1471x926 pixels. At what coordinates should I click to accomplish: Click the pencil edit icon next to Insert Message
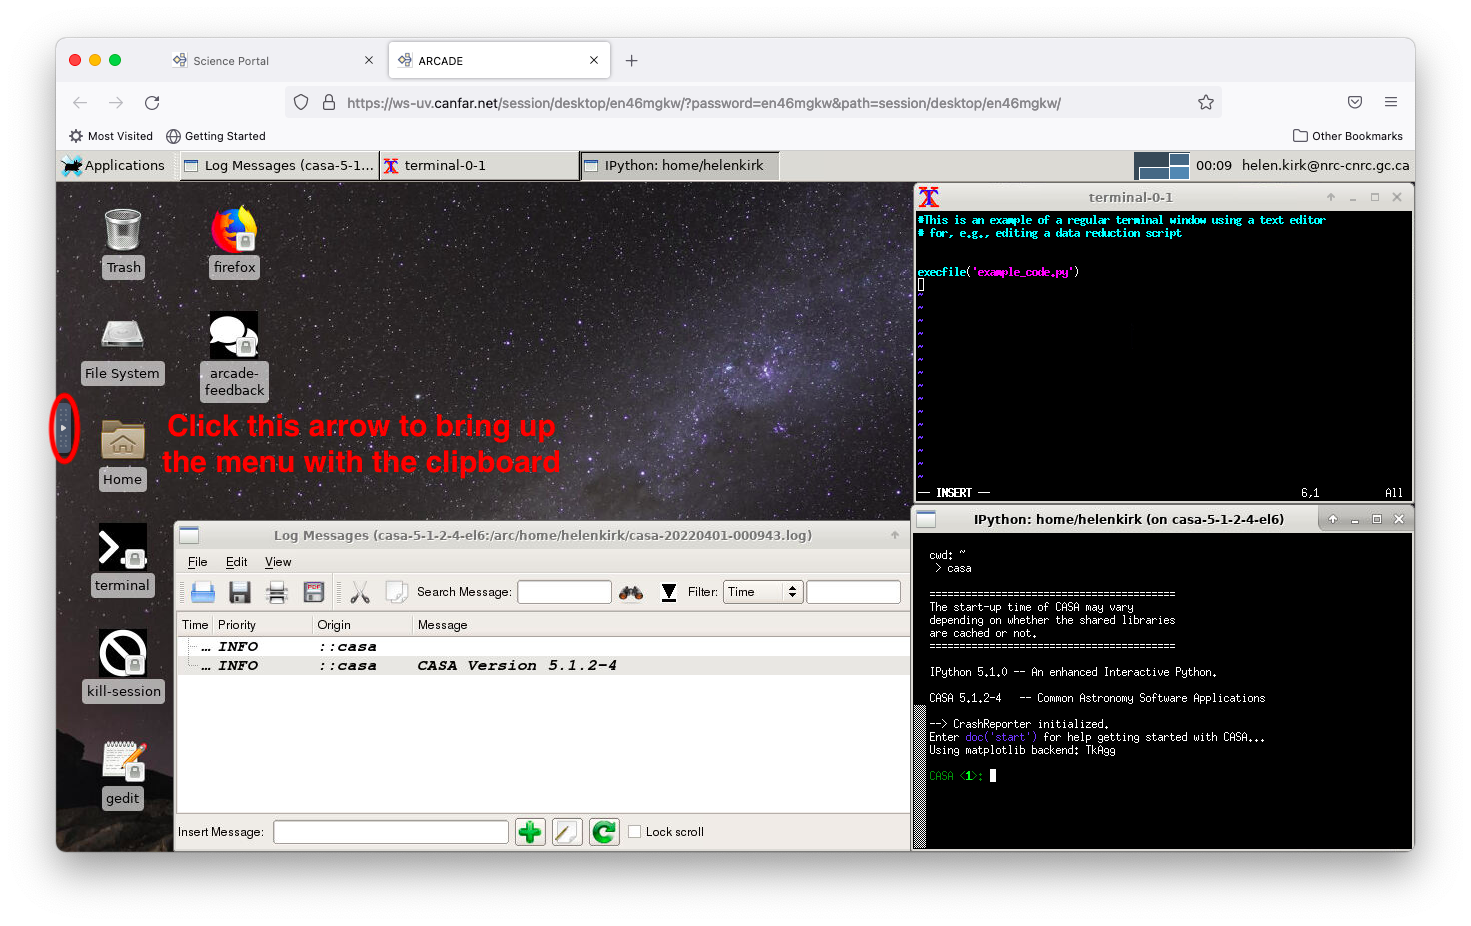point(567,832)
